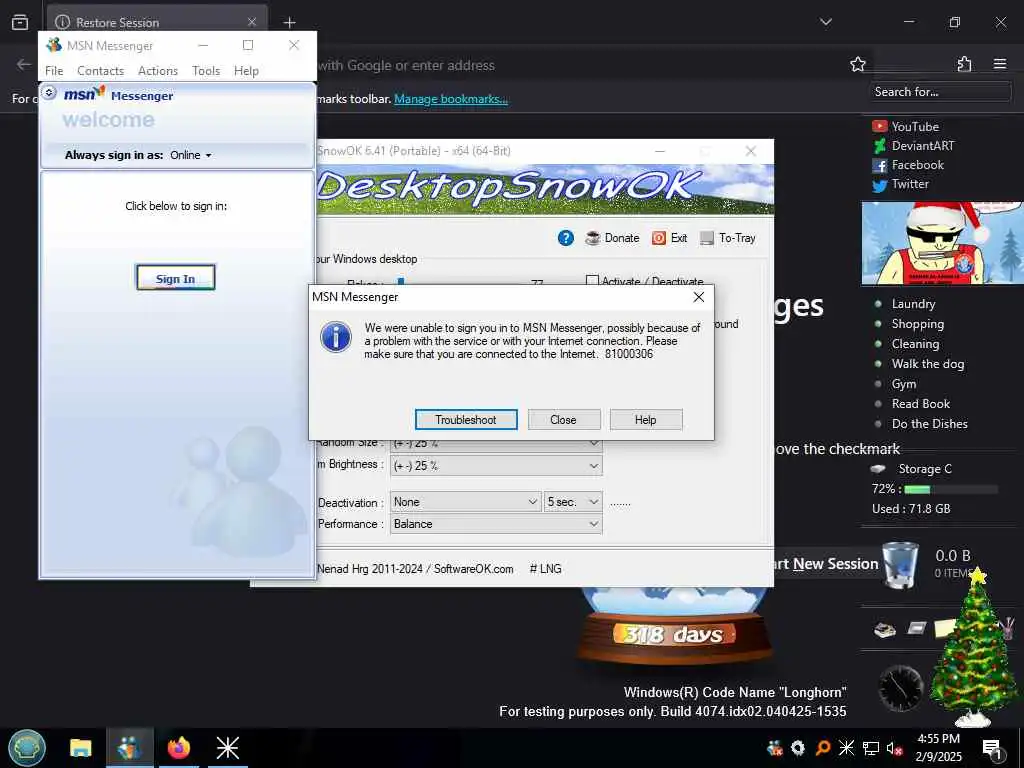Image resolution: width=1024 pixels, height=768 pixels.
Task: Open Firefox extensions puzzle icon
Action: (964, 64)
